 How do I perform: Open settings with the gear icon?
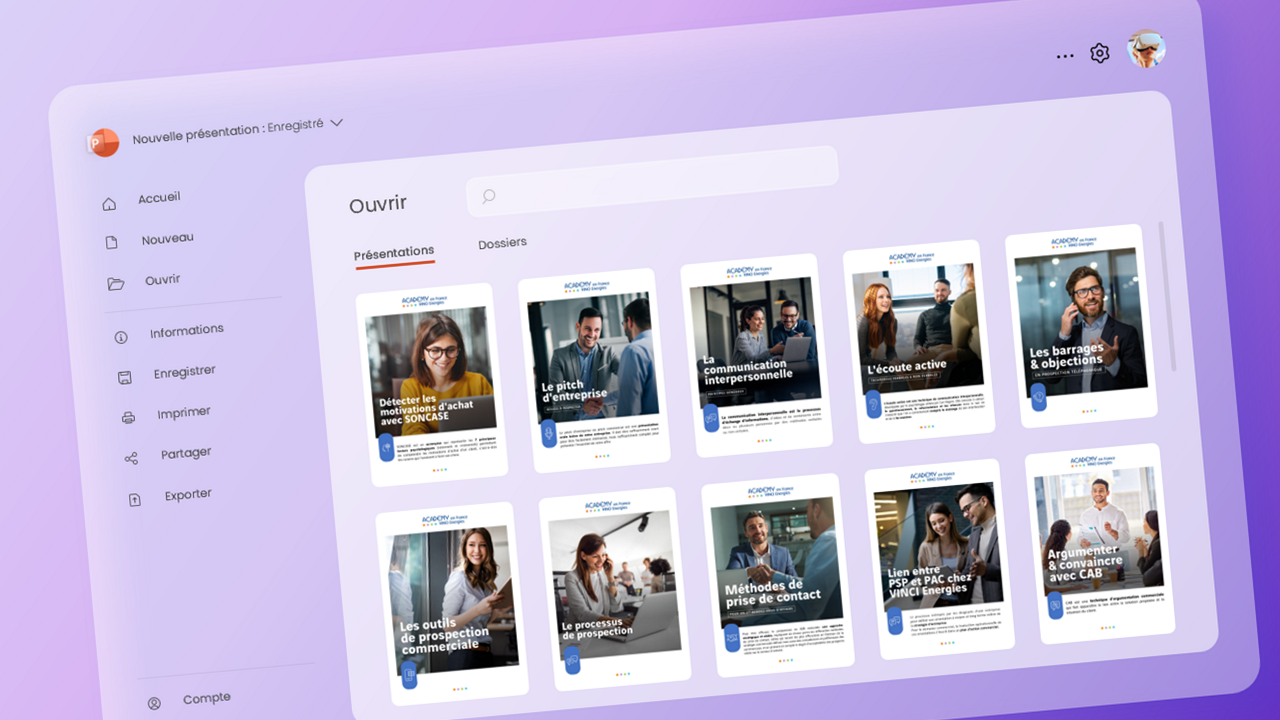coord(1100,53)
